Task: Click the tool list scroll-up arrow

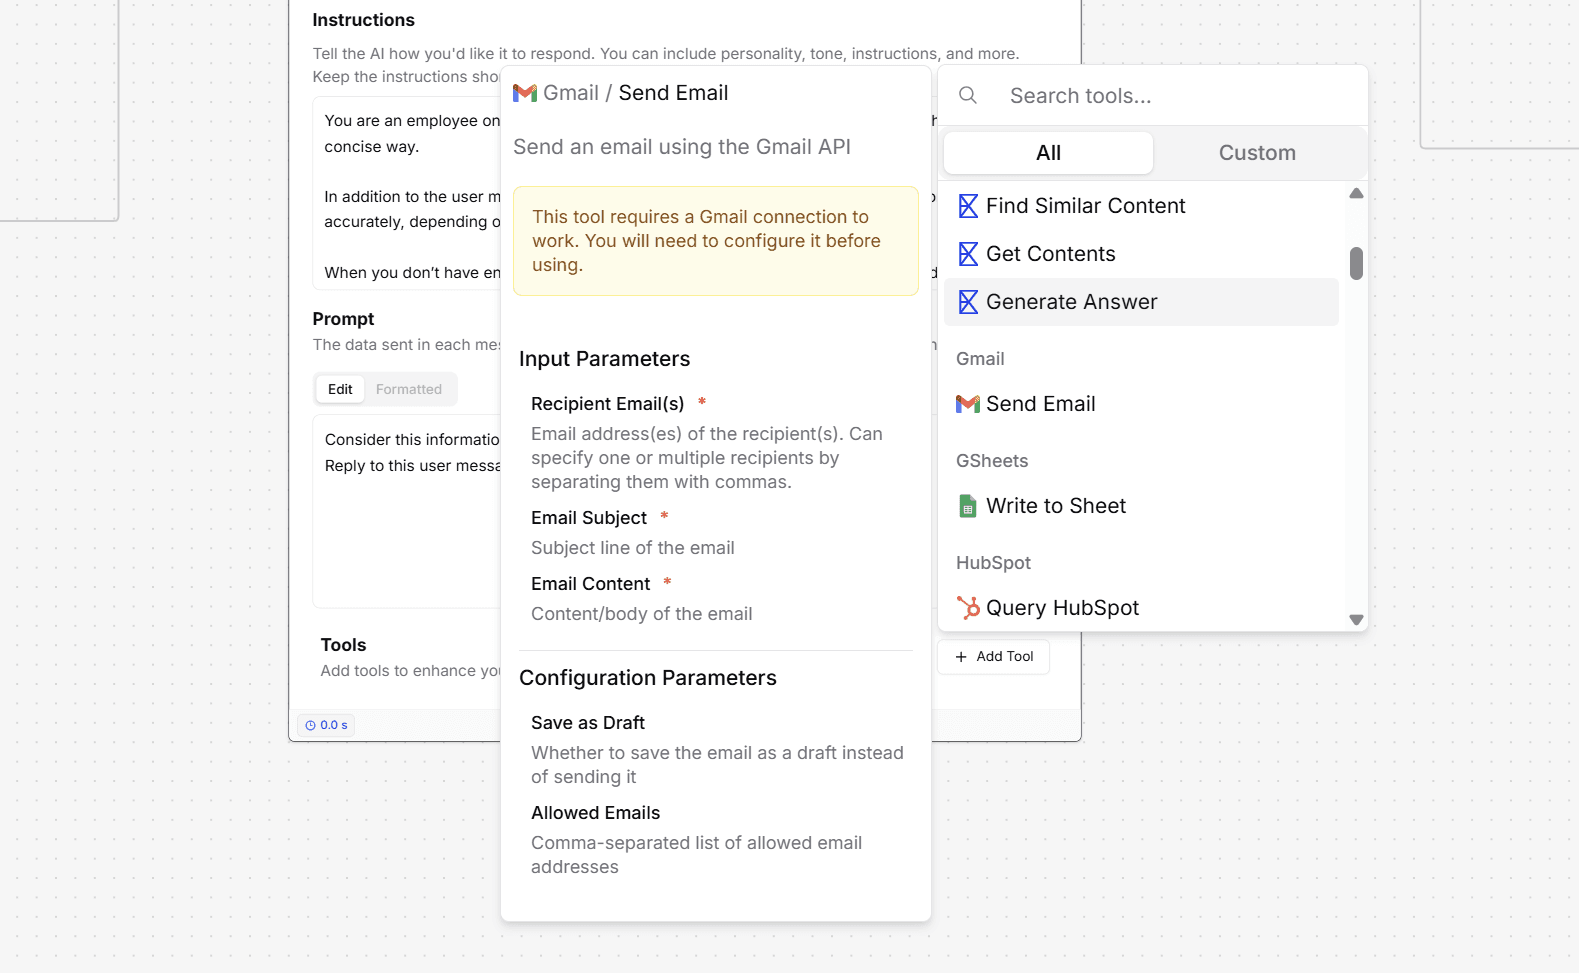Action: pyautogui.click(x=1356, y=193)
